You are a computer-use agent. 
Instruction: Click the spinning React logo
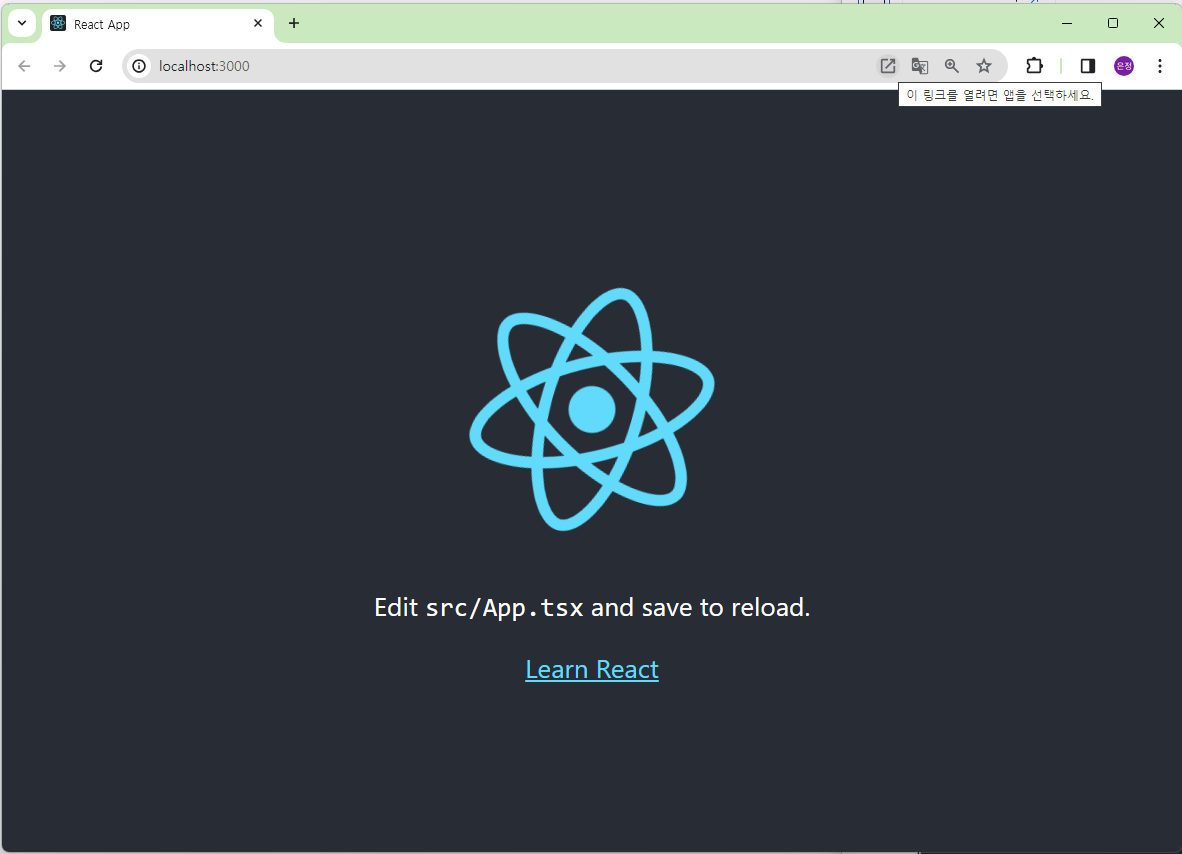(x=592, y=409)
